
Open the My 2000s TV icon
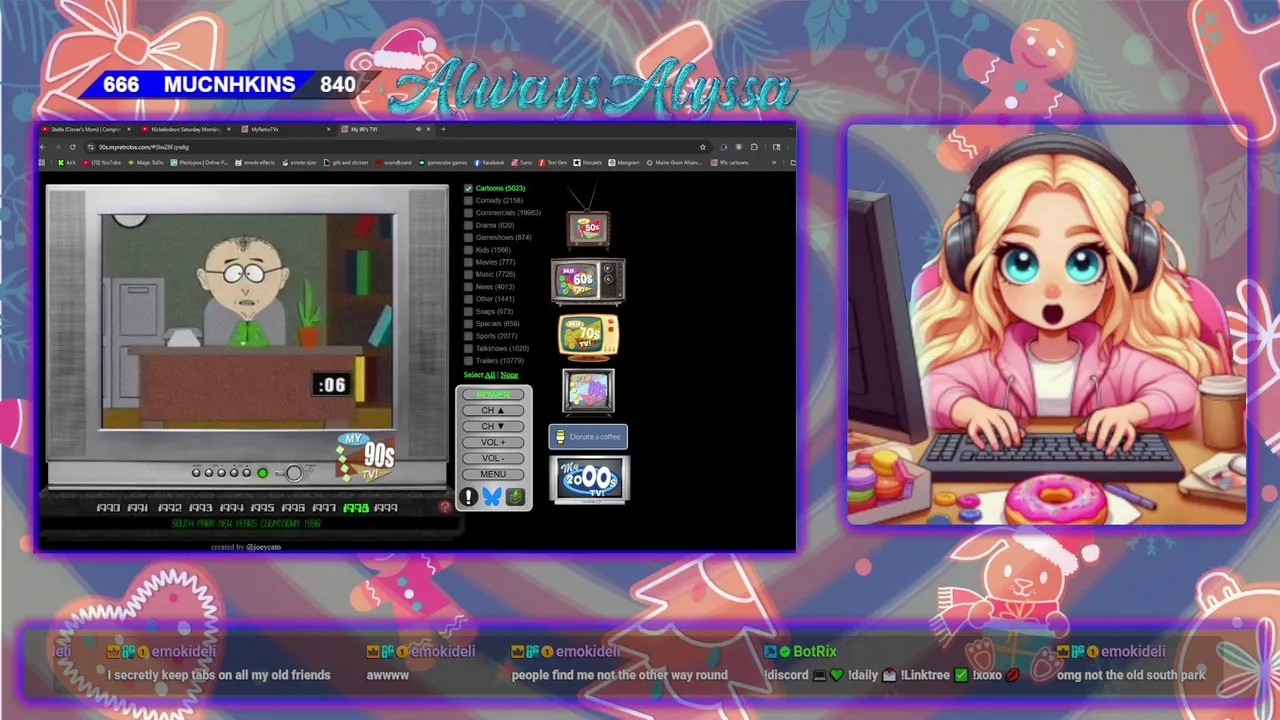pyautogui.click(x=589, y=480)
